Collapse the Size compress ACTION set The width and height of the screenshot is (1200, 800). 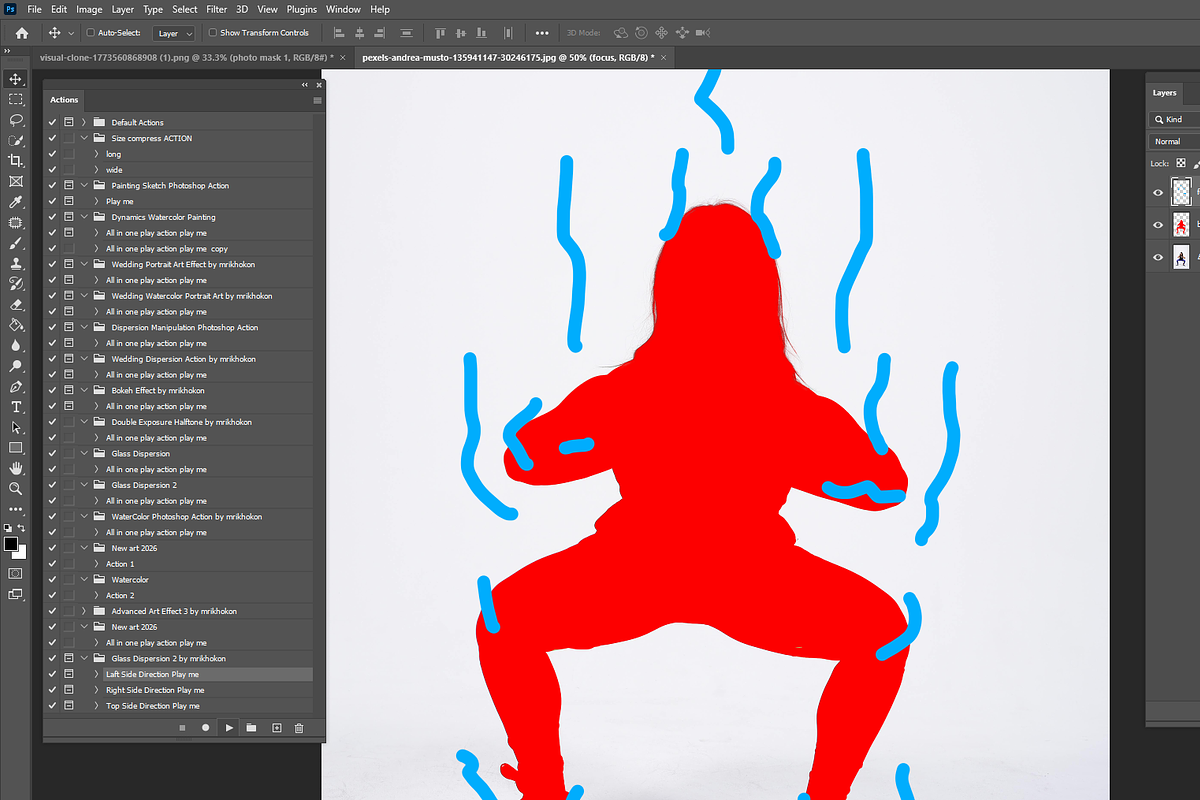point(84,138)
